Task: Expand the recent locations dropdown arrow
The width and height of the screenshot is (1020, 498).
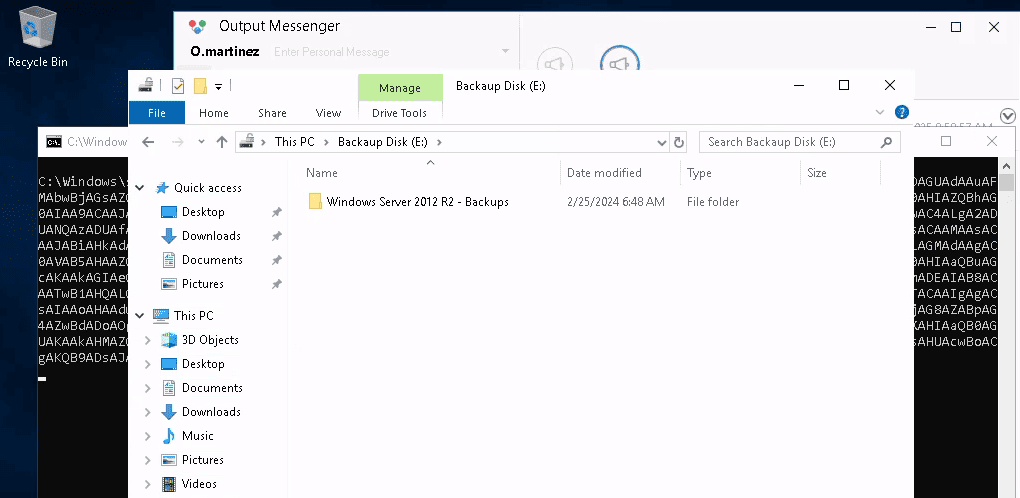Action: click(x=200, y=142)
